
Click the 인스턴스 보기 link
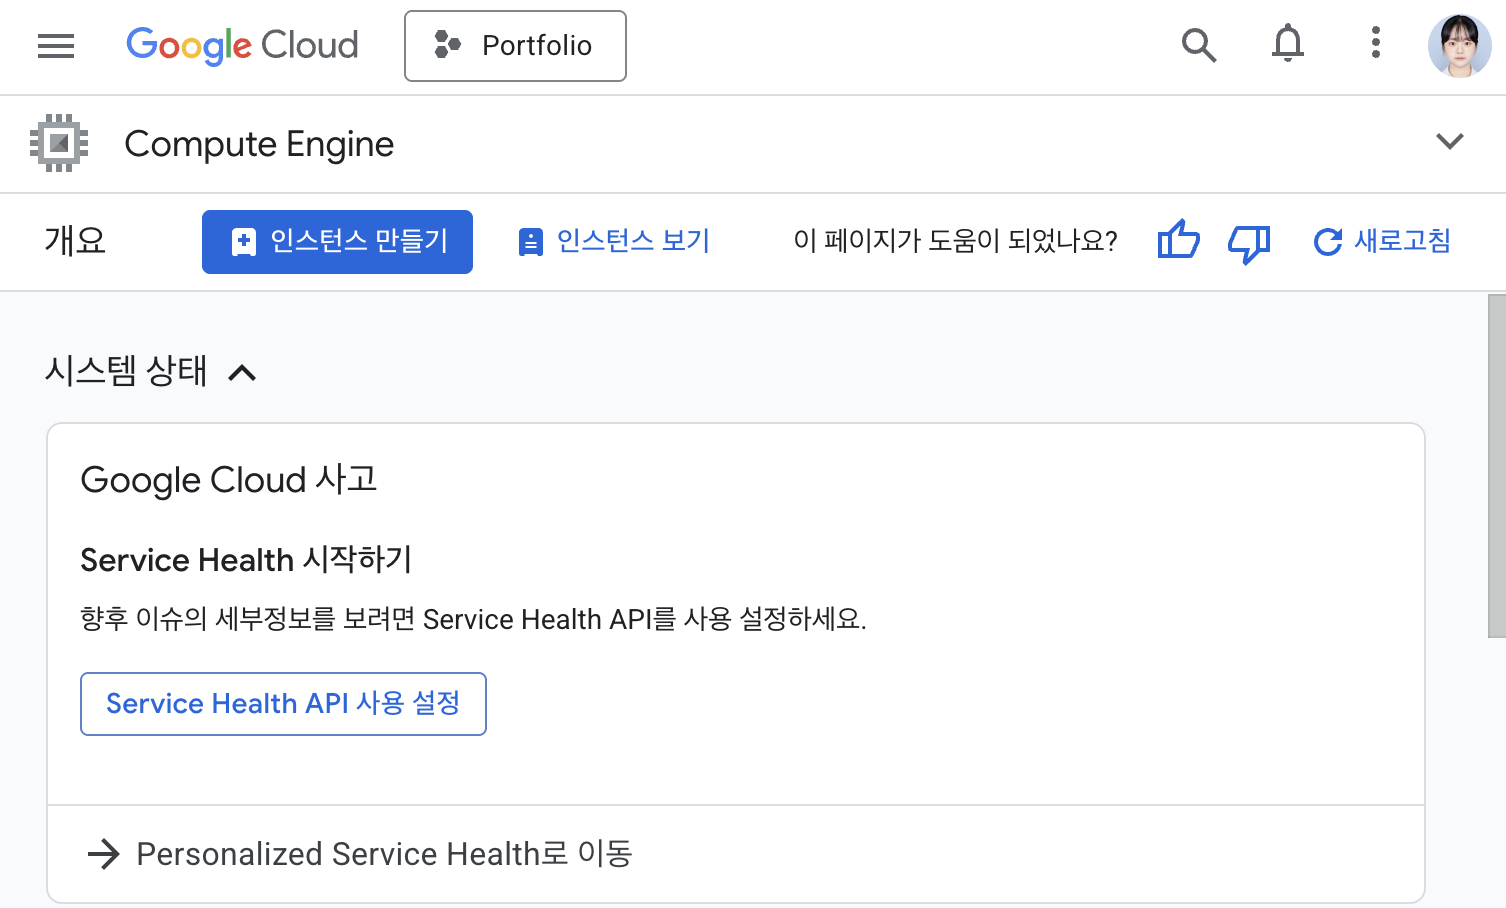(x=614, y=241)
